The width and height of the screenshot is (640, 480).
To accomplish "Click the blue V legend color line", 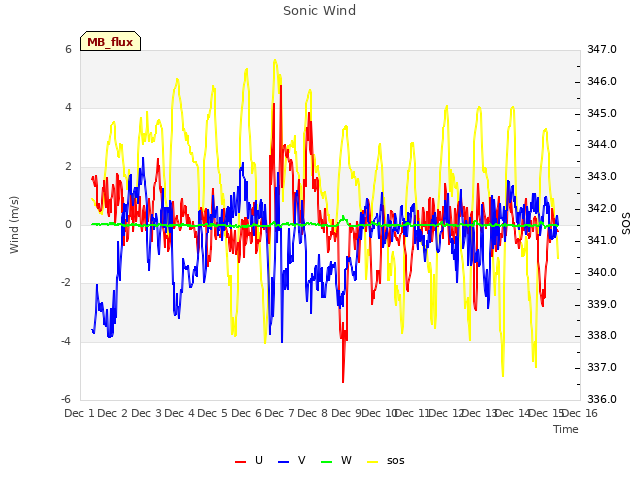I will point(283,462).
